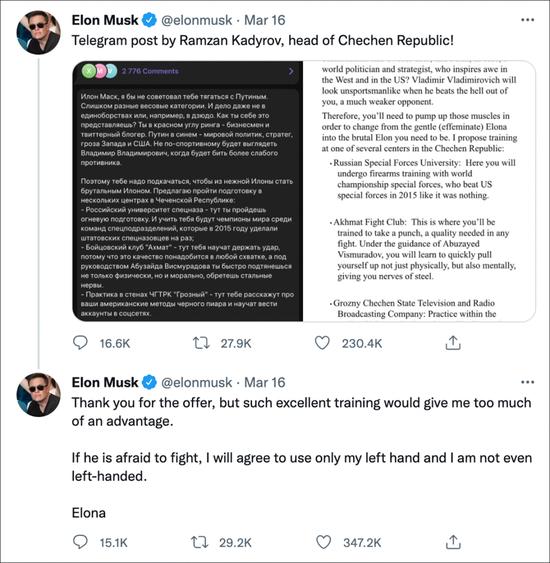The image size is (550, 563).
Task: Open first tweet's Mar 16 timestamp
Action: 265,20
